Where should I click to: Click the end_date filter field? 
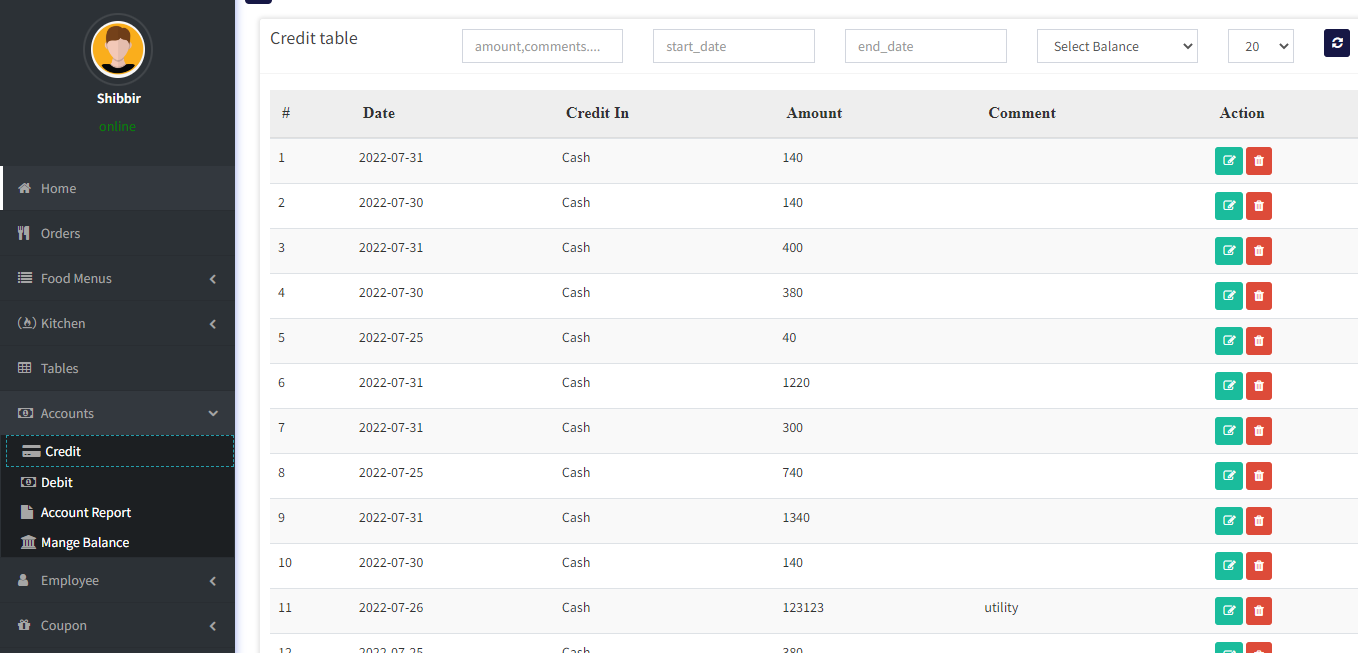point(926,46)
